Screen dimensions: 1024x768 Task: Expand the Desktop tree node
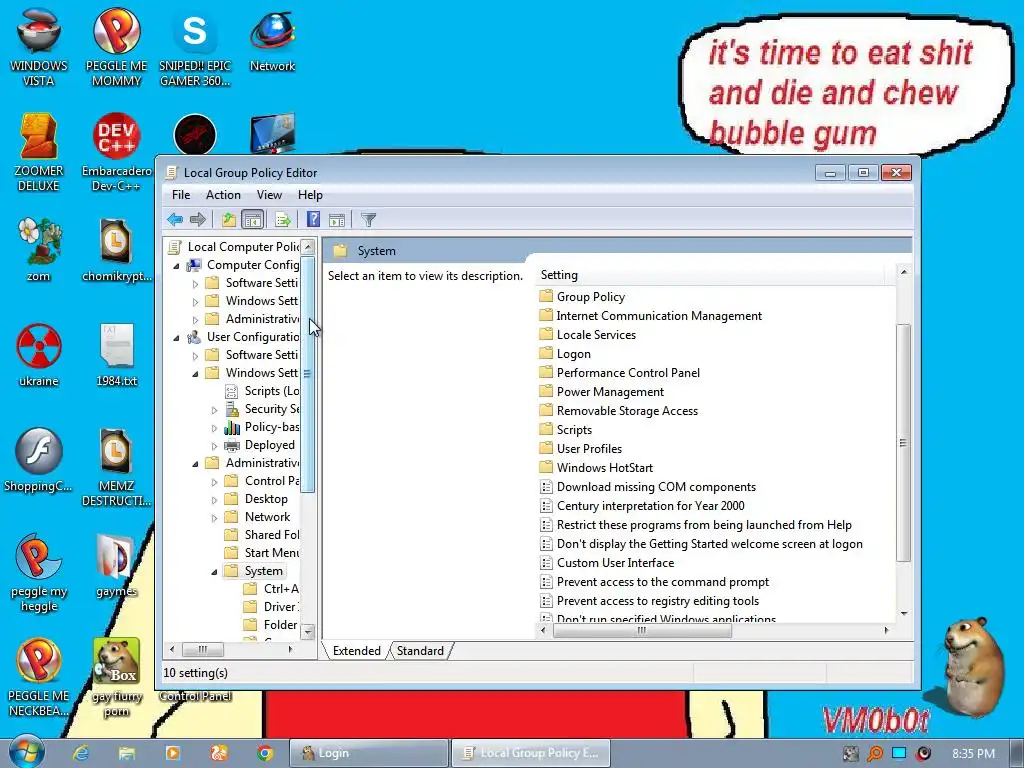(214, 500)
